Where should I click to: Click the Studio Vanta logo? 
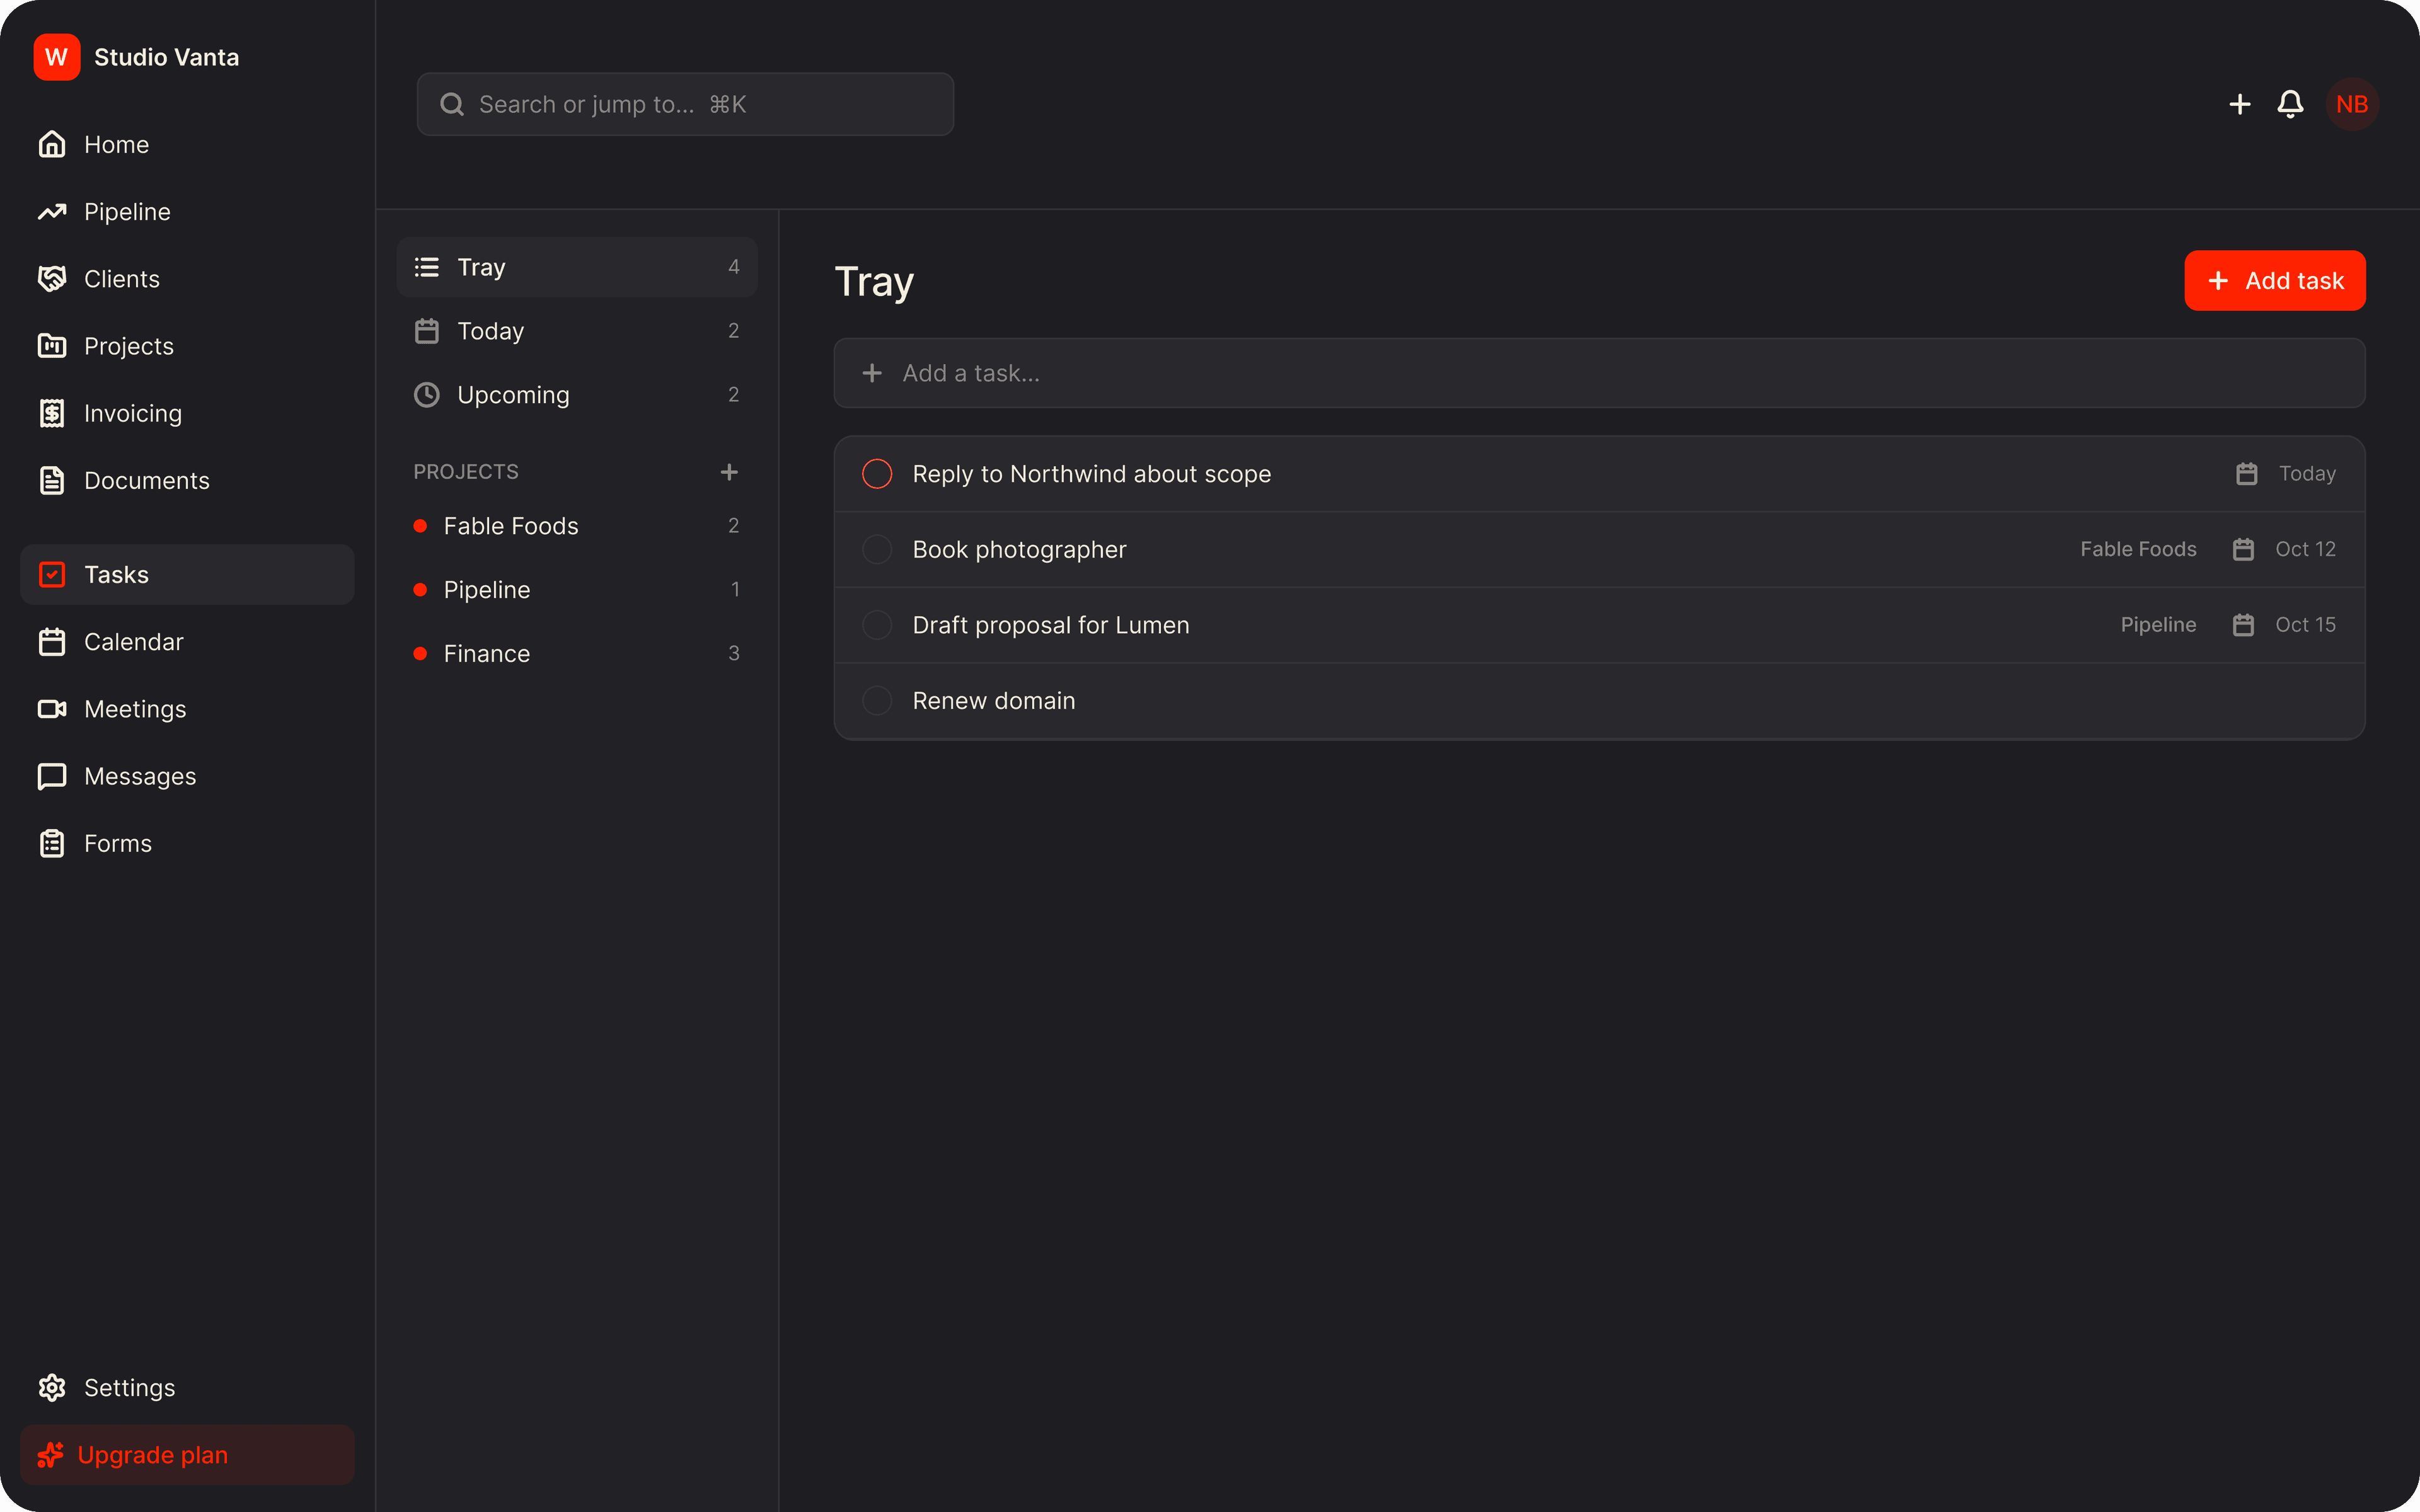[57, 57]
